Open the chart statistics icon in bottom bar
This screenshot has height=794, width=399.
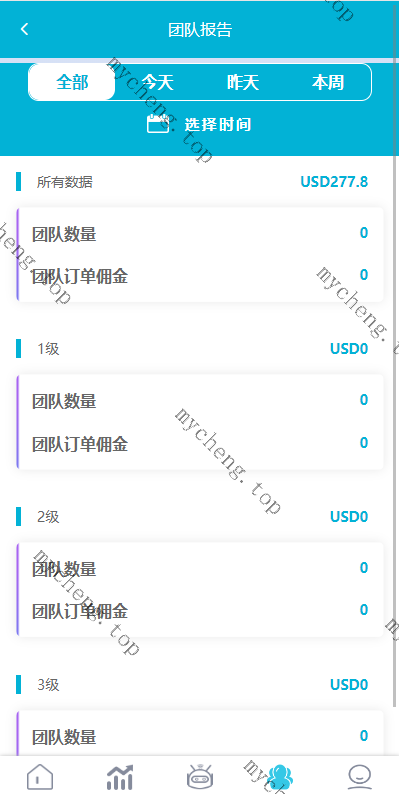pyautogui.click(x=120, y=776)
